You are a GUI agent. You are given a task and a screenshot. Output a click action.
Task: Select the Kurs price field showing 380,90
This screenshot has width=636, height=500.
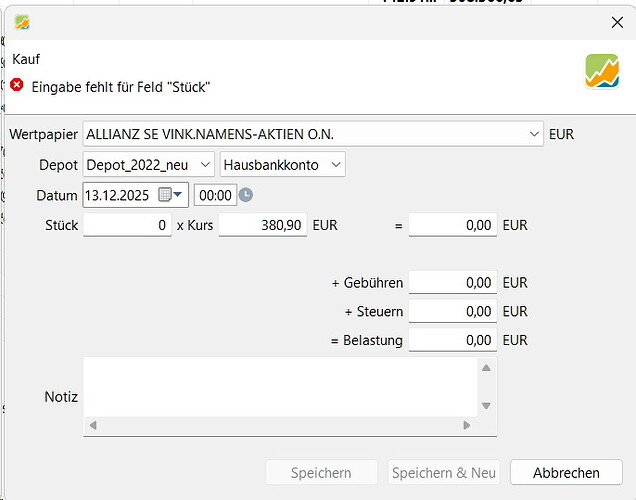[262, 226]
